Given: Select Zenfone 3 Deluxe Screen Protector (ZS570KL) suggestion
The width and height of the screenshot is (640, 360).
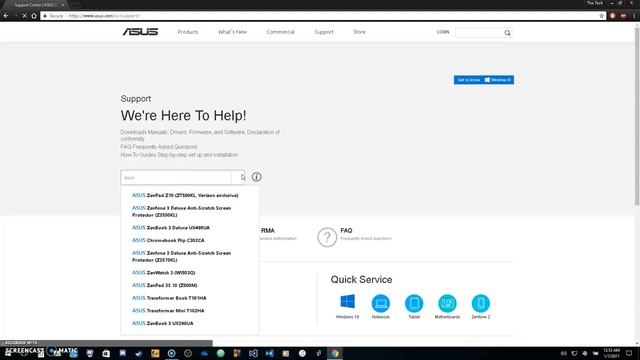Looking at the screenshot, I should 182,256.
